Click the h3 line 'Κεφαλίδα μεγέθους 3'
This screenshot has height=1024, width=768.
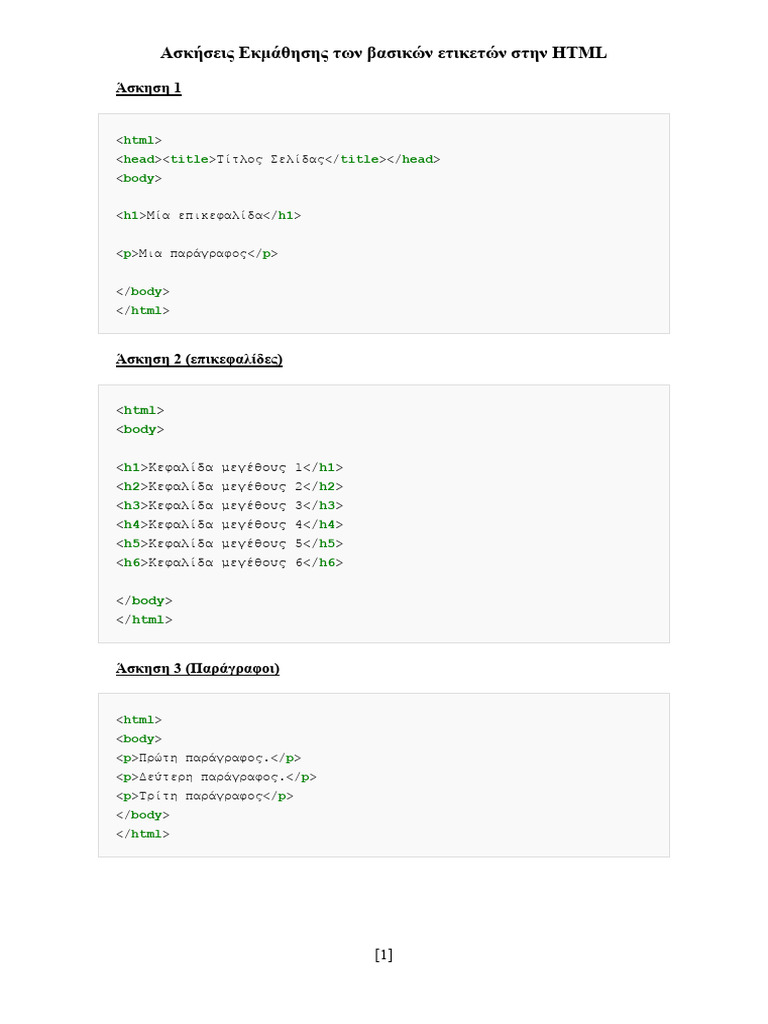tap(229, 505)
